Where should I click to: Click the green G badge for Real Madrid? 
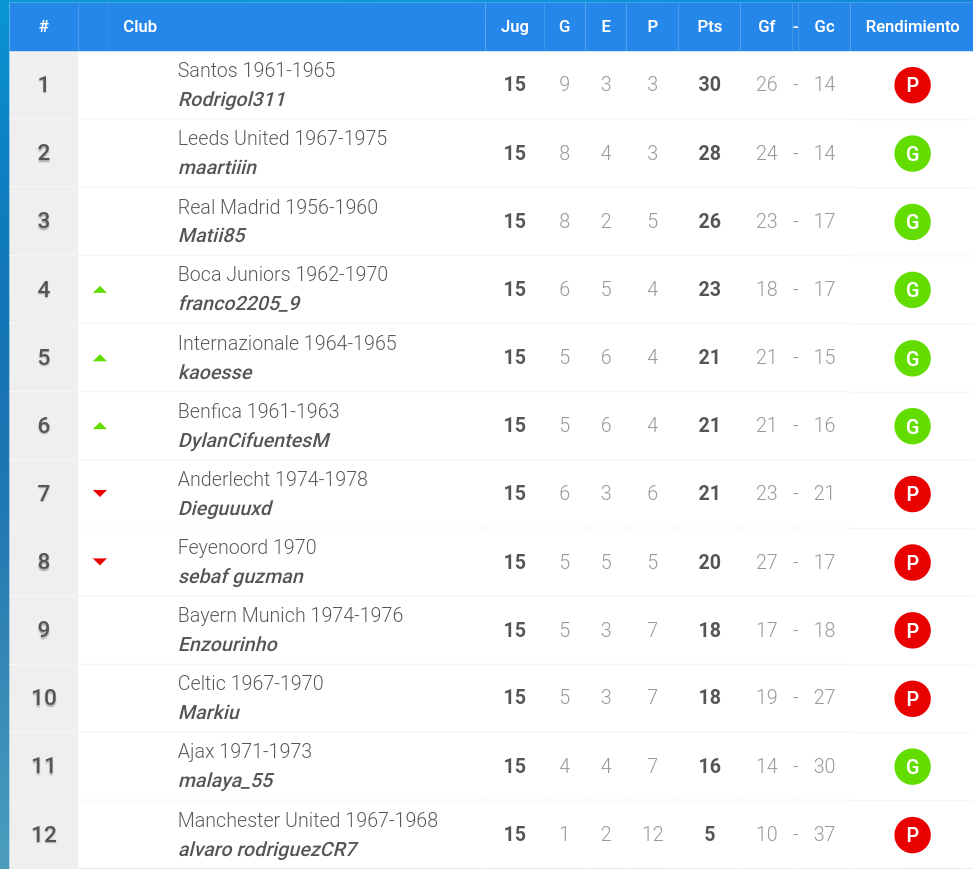pos(912,222)
